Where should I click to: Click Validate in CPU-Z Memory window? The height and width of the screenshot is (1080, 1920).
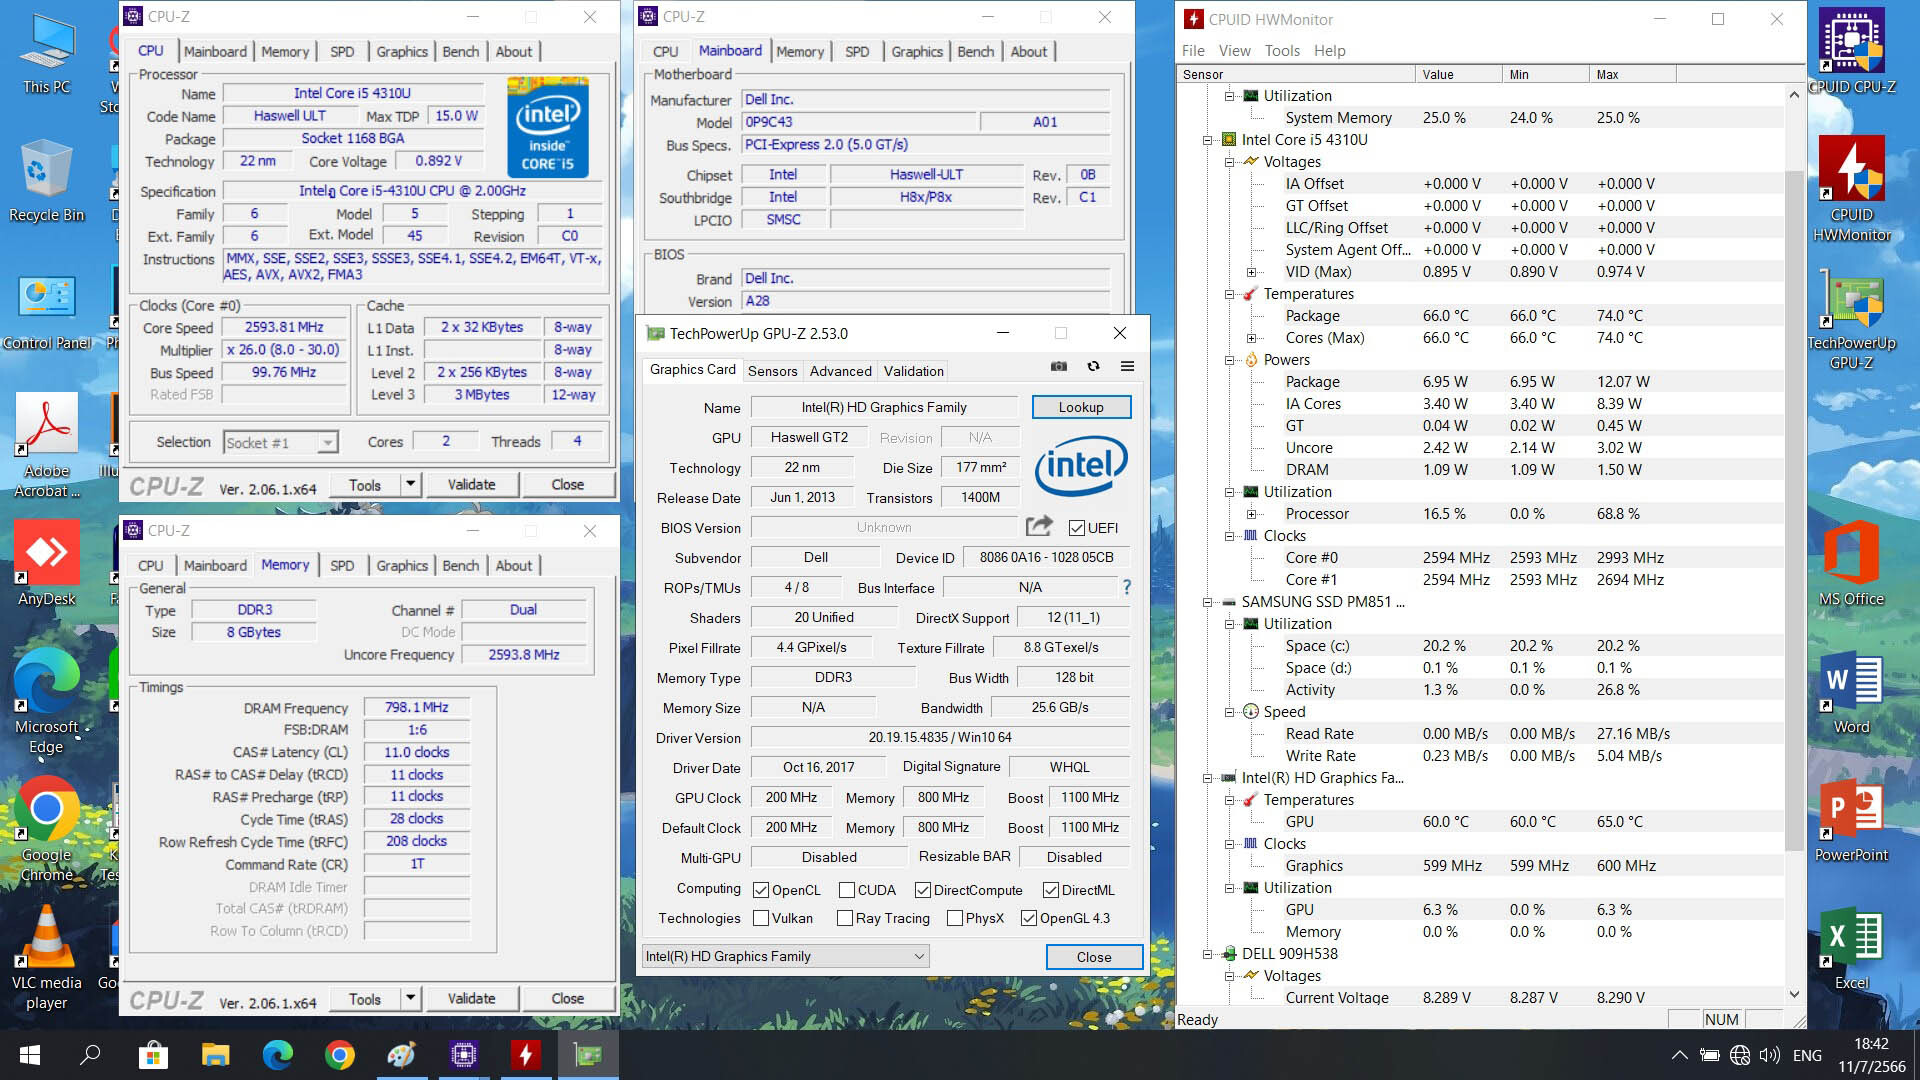pos(471,998)
